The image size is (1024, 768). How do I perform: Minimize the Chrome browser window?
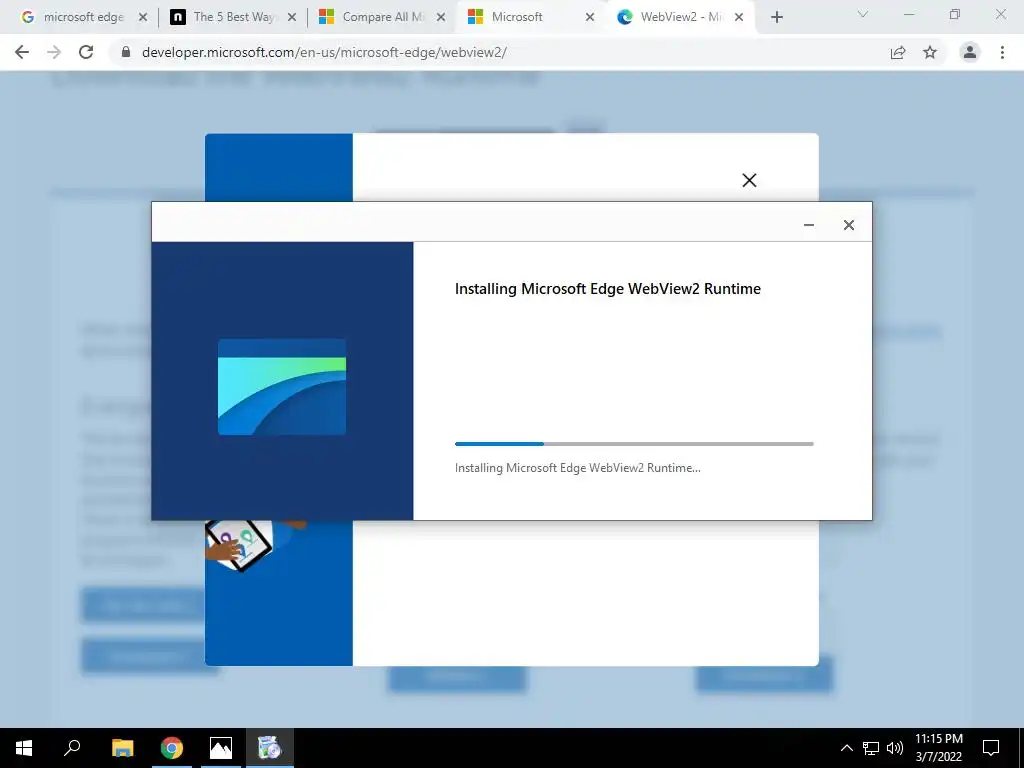[x=909, y=14]
